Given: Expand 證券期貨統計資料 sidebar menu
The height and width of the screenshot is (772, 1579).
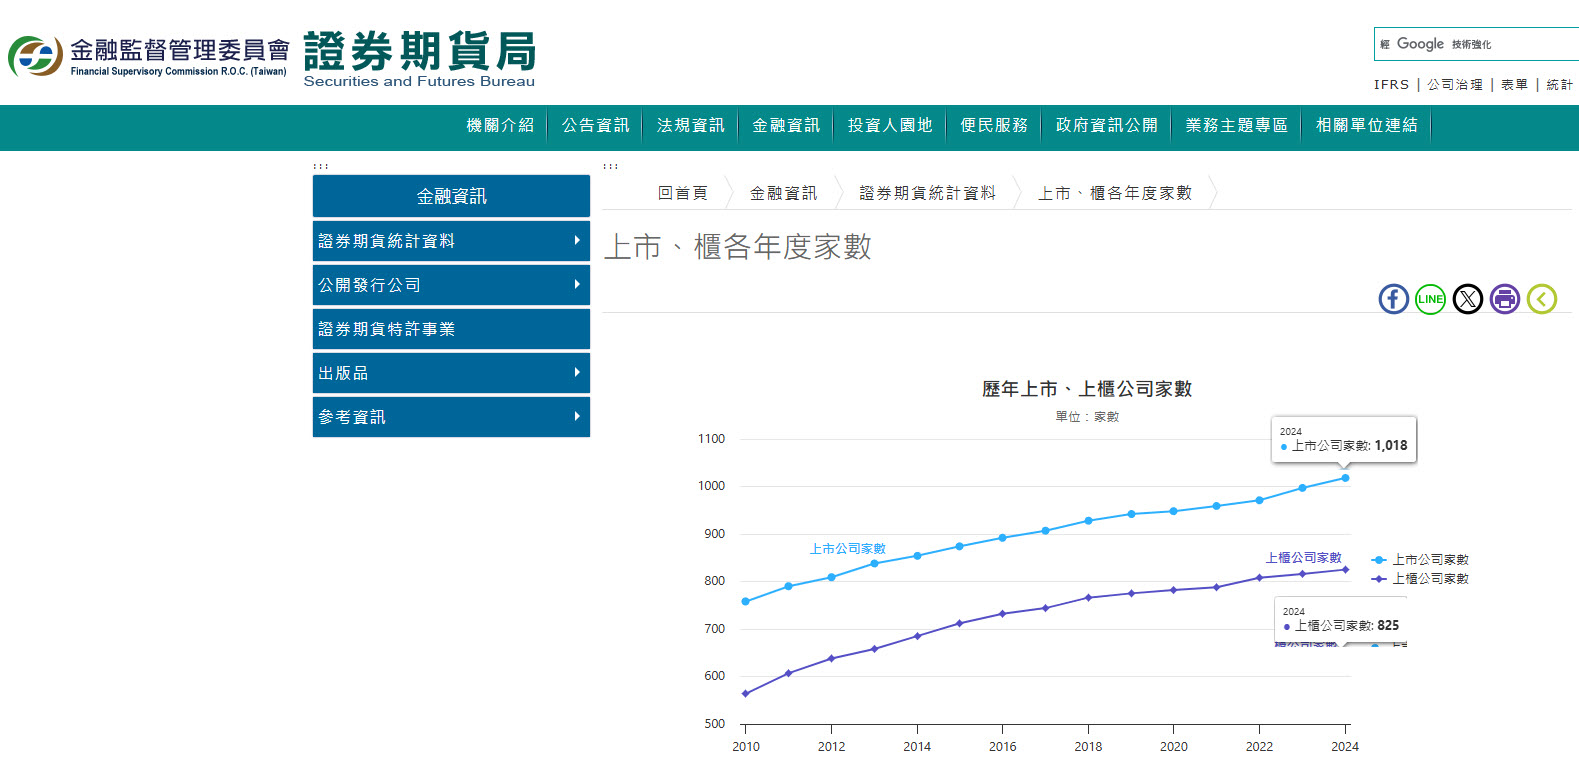Looking at the screenshot, I should 451,241.
